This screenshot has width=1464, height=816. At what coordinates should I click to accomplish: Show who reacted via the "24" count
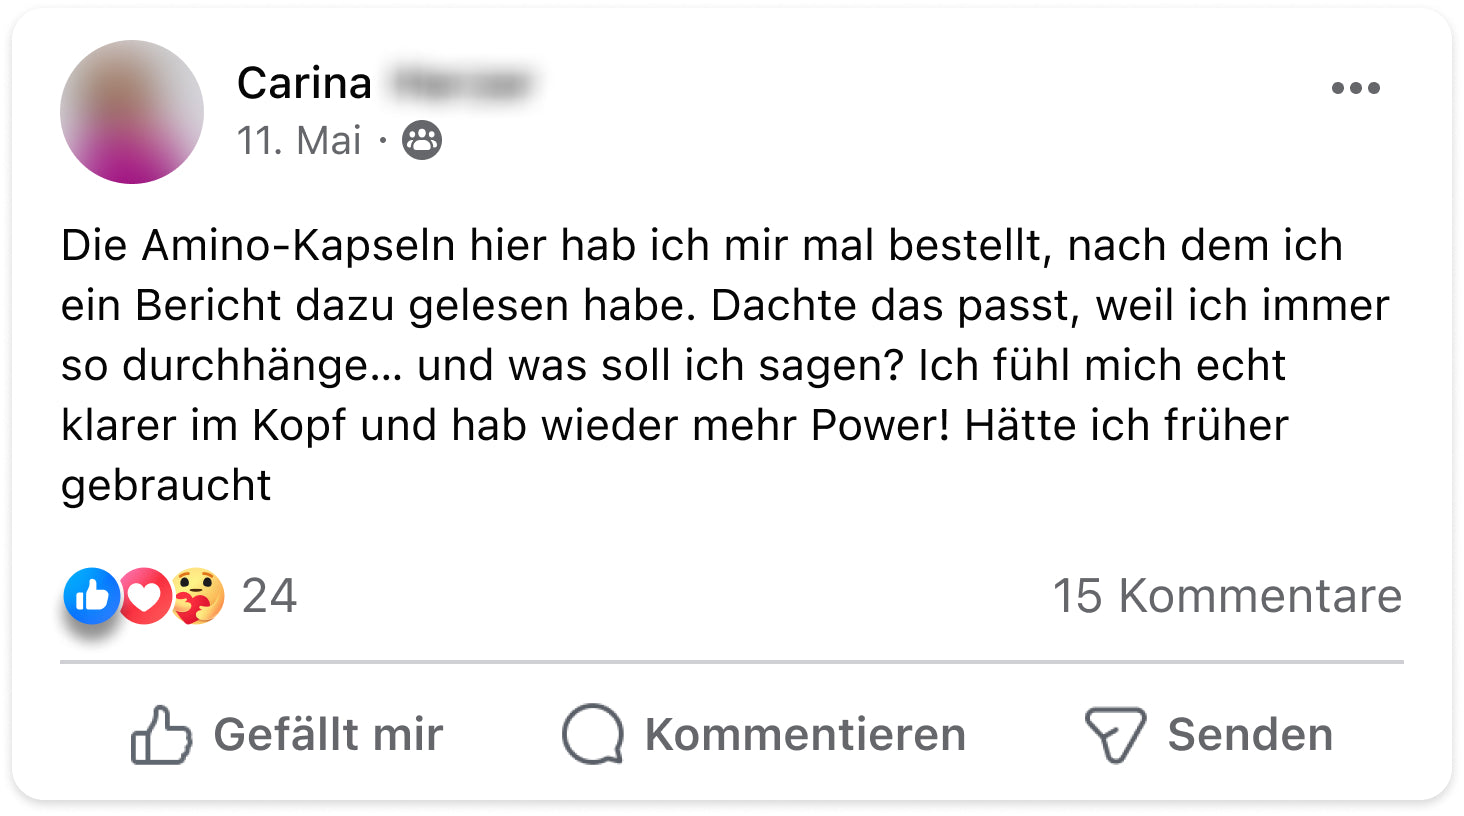[x=269, y=596]
